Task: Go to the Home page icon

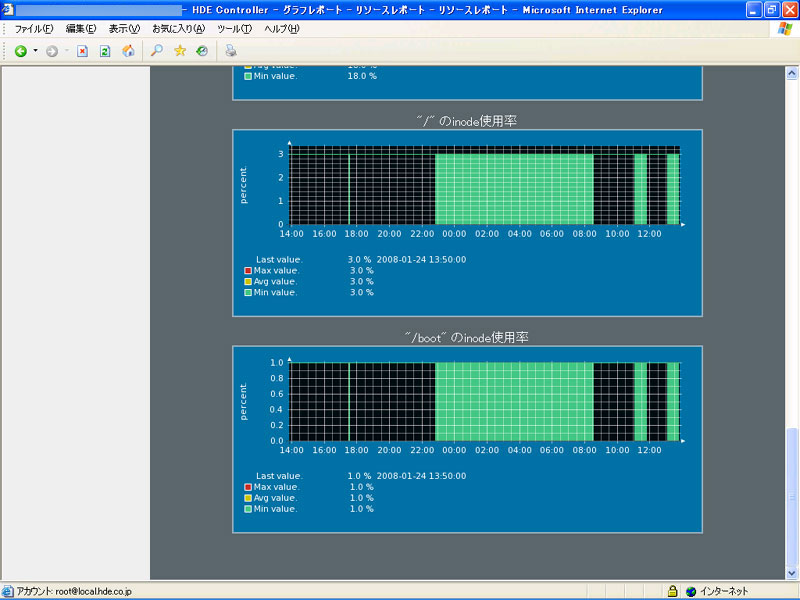Action: pos(129,51)
